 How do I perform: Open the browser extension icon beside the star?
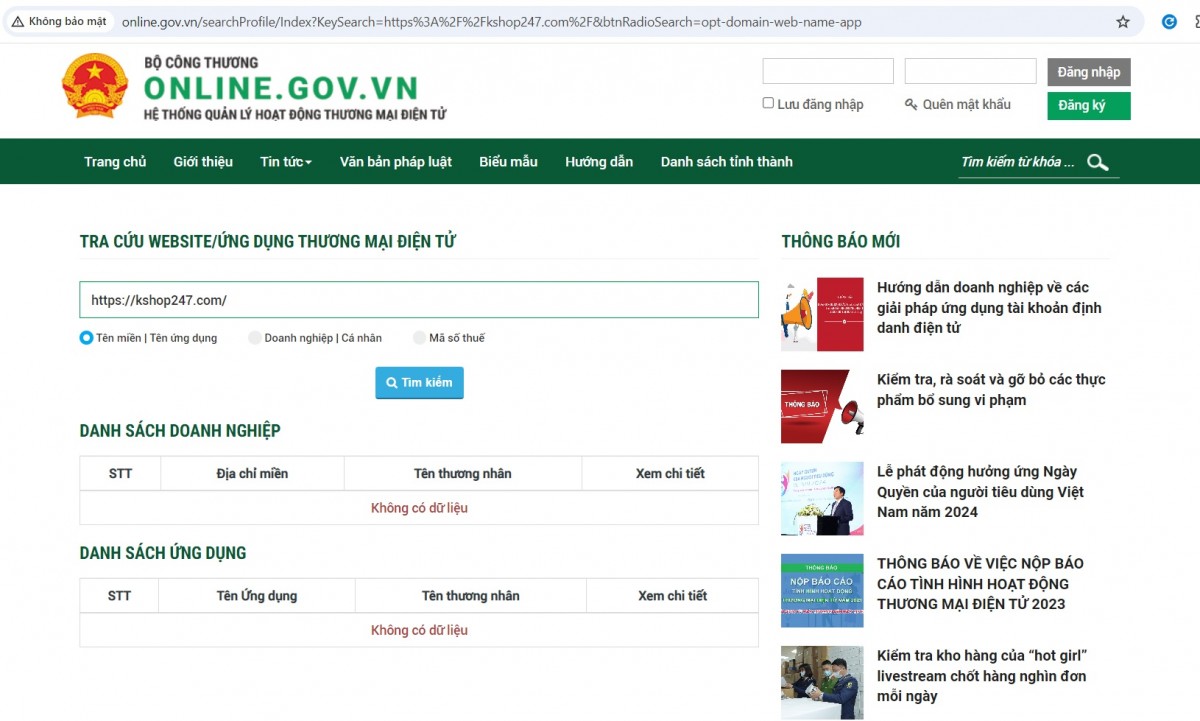pos(1168,22)
